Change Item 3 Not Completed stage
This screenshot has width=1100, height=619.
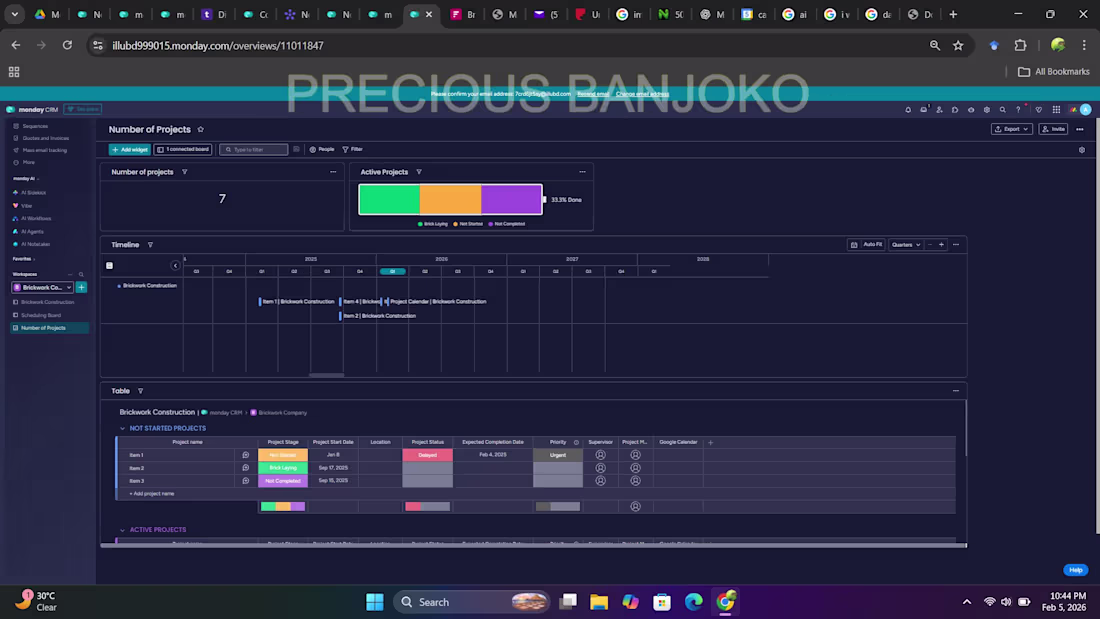tap(283, 481)
